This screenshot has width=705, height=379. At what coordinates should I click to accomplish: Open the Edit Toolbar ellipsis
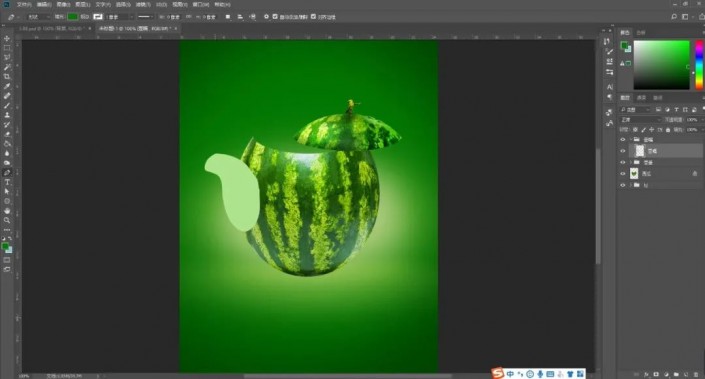[x=7, y=230]
